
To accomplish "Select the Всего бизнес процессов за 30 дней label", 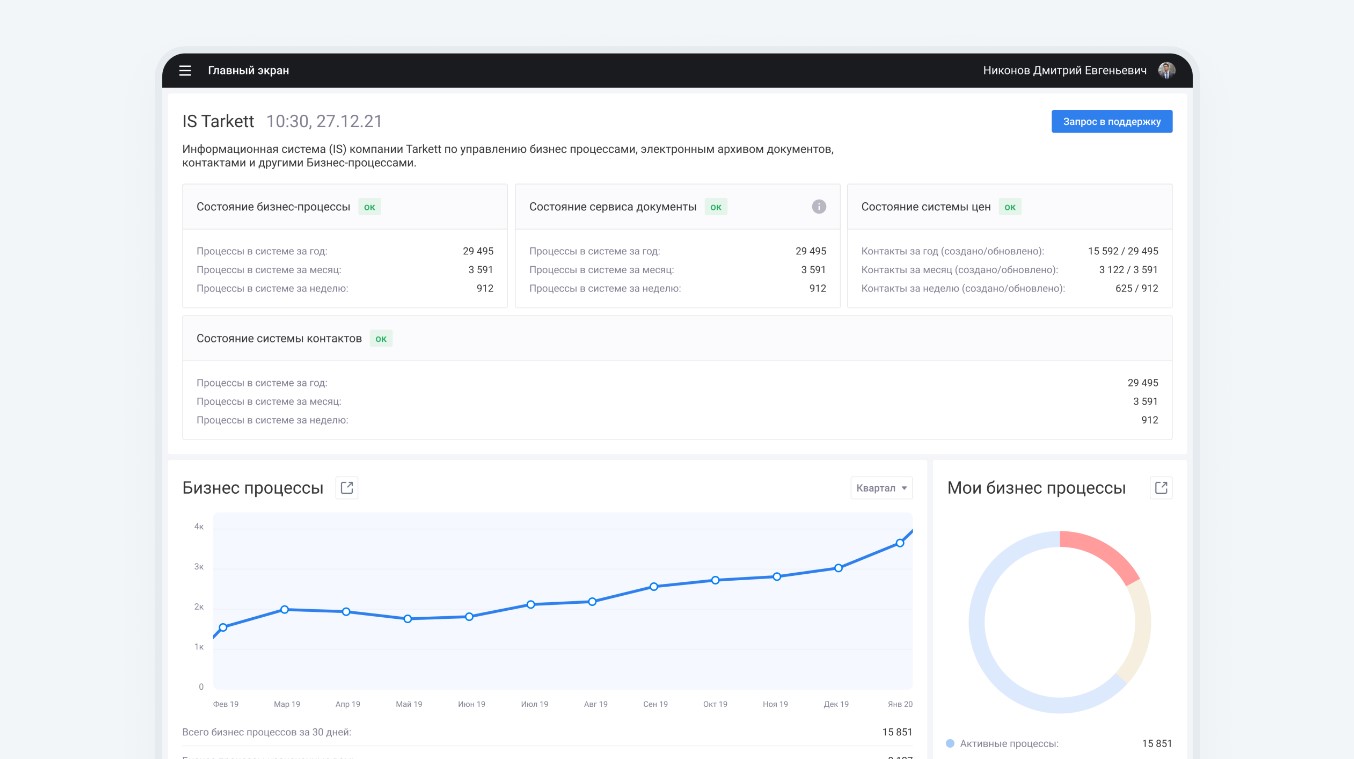I will point(267,732).
